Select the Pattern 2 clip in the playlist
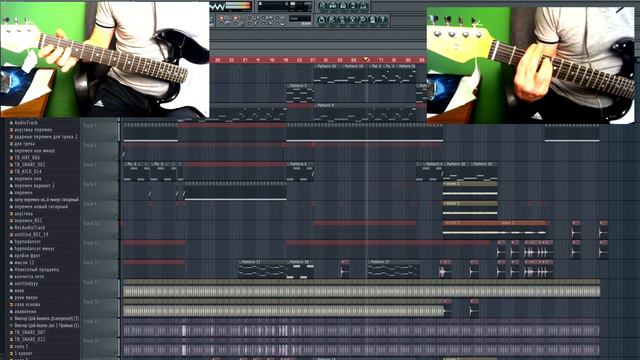Screen dimensions: 640x360 coord(300,93)
